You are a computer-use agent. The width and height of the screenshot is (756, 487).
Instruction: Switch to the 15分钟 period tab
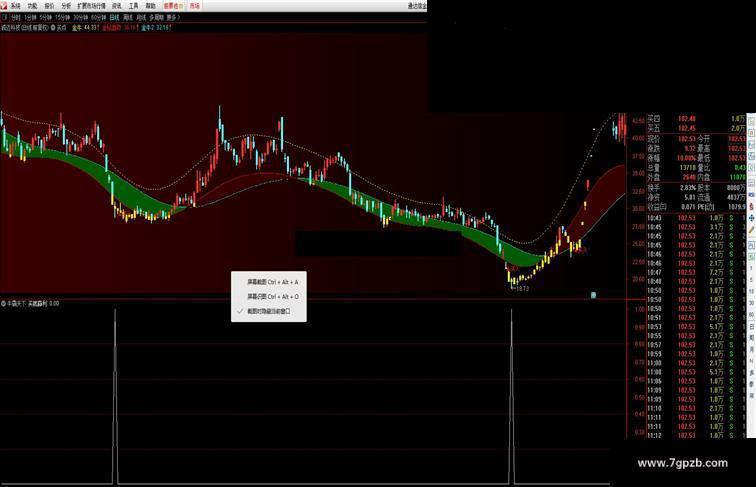point(63,17)
